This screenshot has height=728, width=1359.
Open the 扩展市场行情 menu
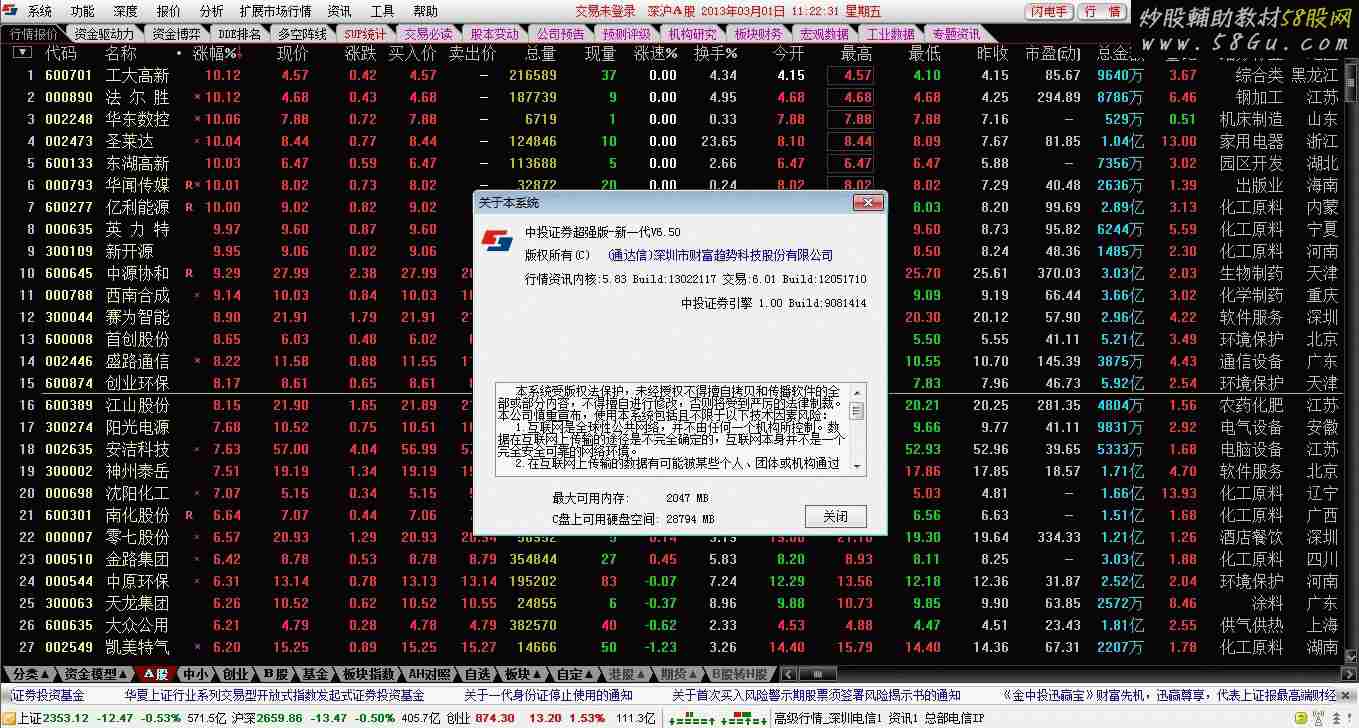click(277, 12)
